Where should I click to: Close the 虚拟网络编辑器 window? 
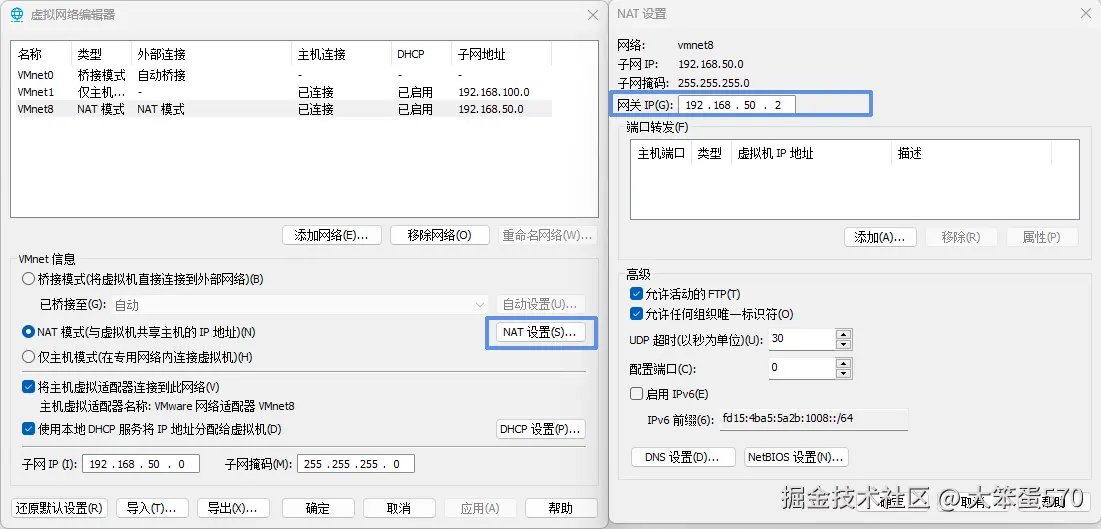pos(594,15)
